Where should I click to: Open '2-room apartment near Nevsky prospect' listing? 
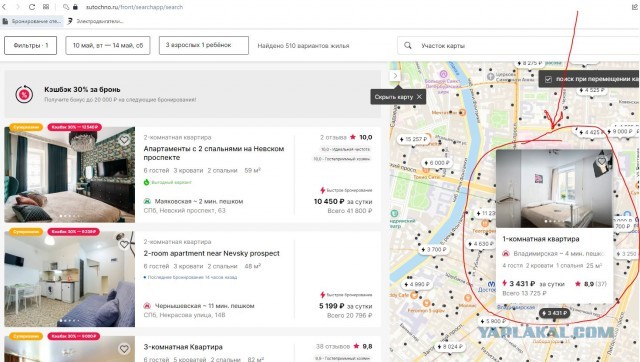point(211,253)
